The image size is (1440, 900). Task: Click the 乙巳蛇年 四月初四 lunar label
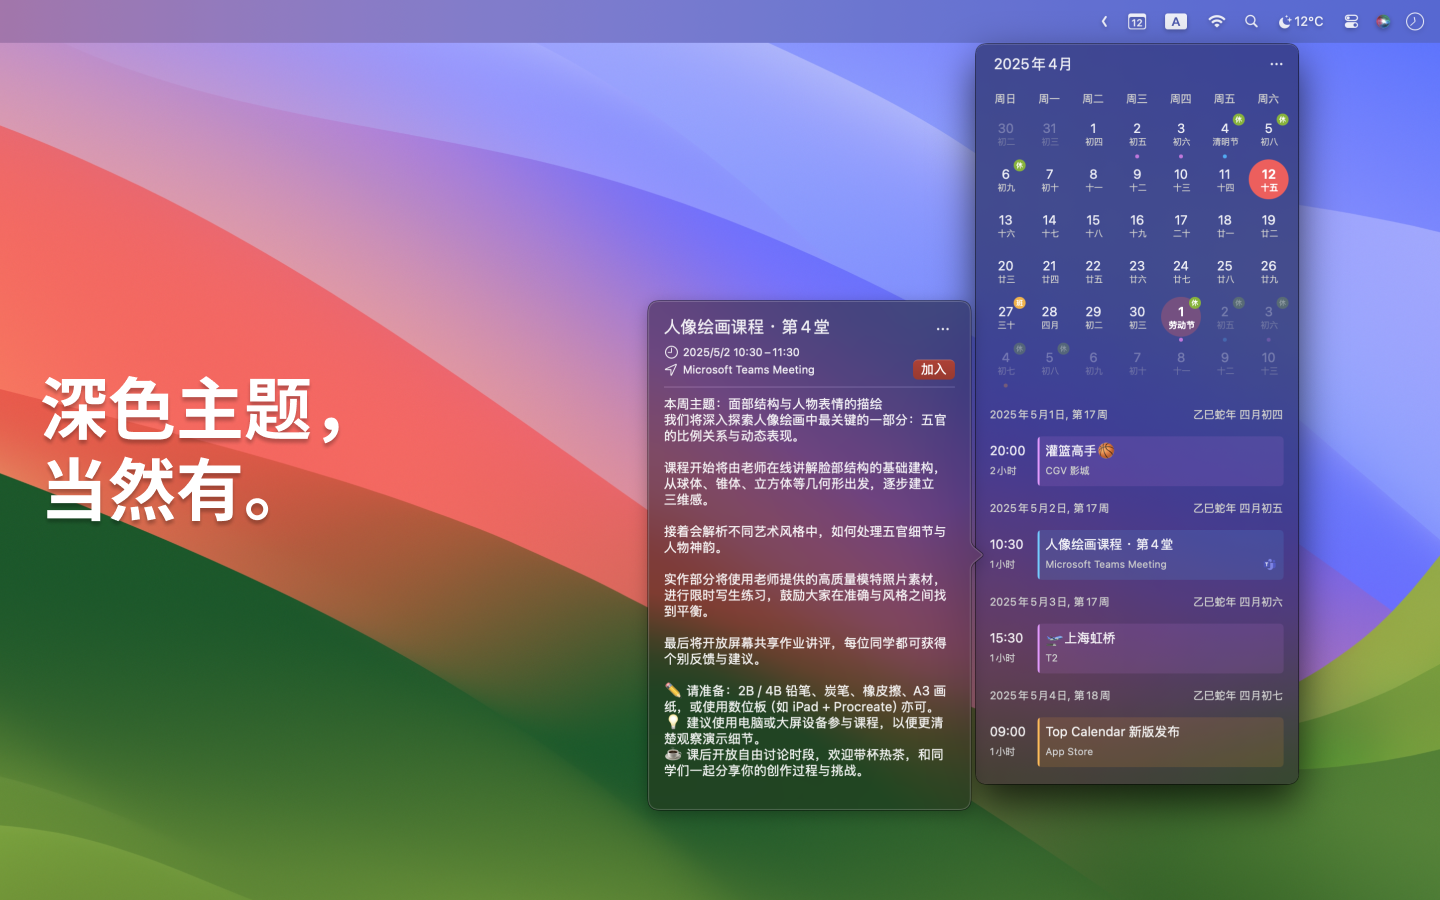click(x=1238, y=415)
